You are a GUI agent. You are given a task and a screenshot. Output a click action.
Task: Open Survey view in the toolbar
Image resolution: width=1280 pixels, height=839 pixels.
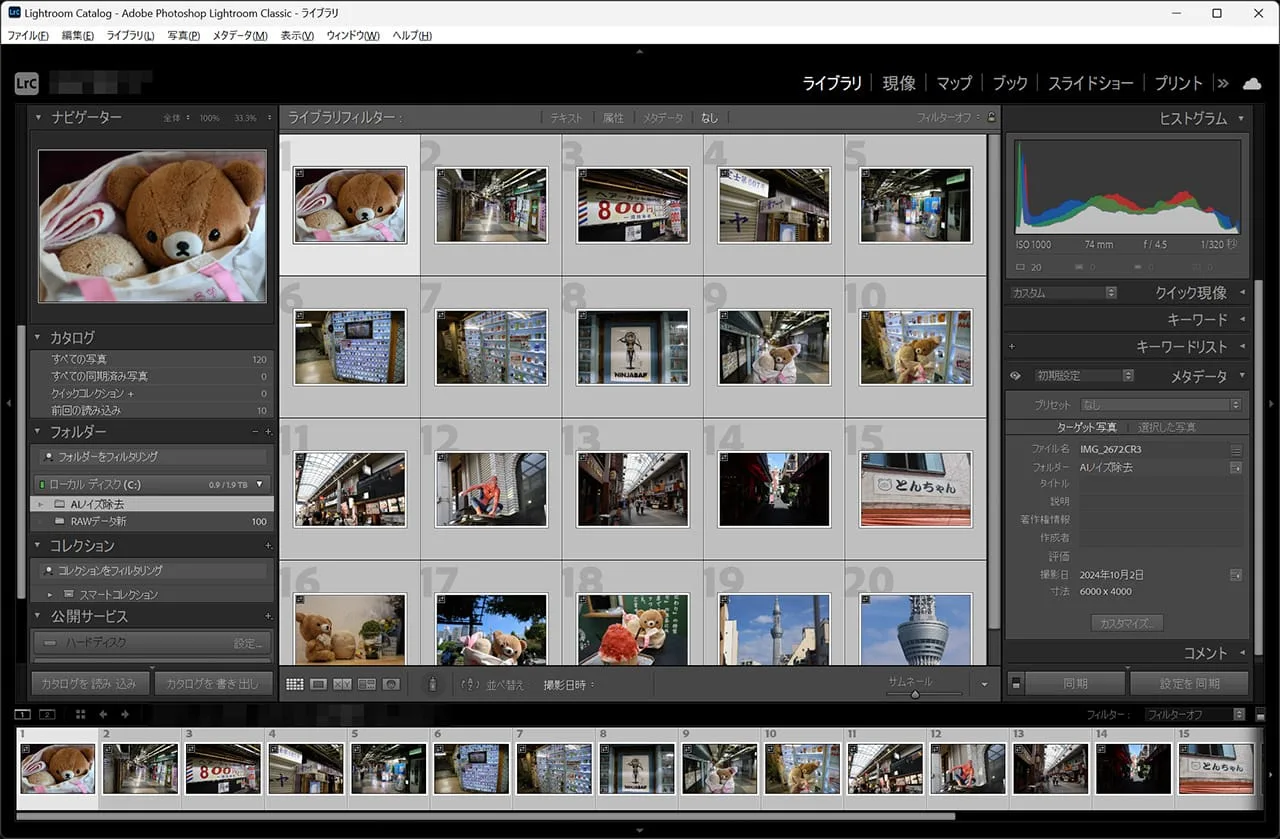[366, 684]
